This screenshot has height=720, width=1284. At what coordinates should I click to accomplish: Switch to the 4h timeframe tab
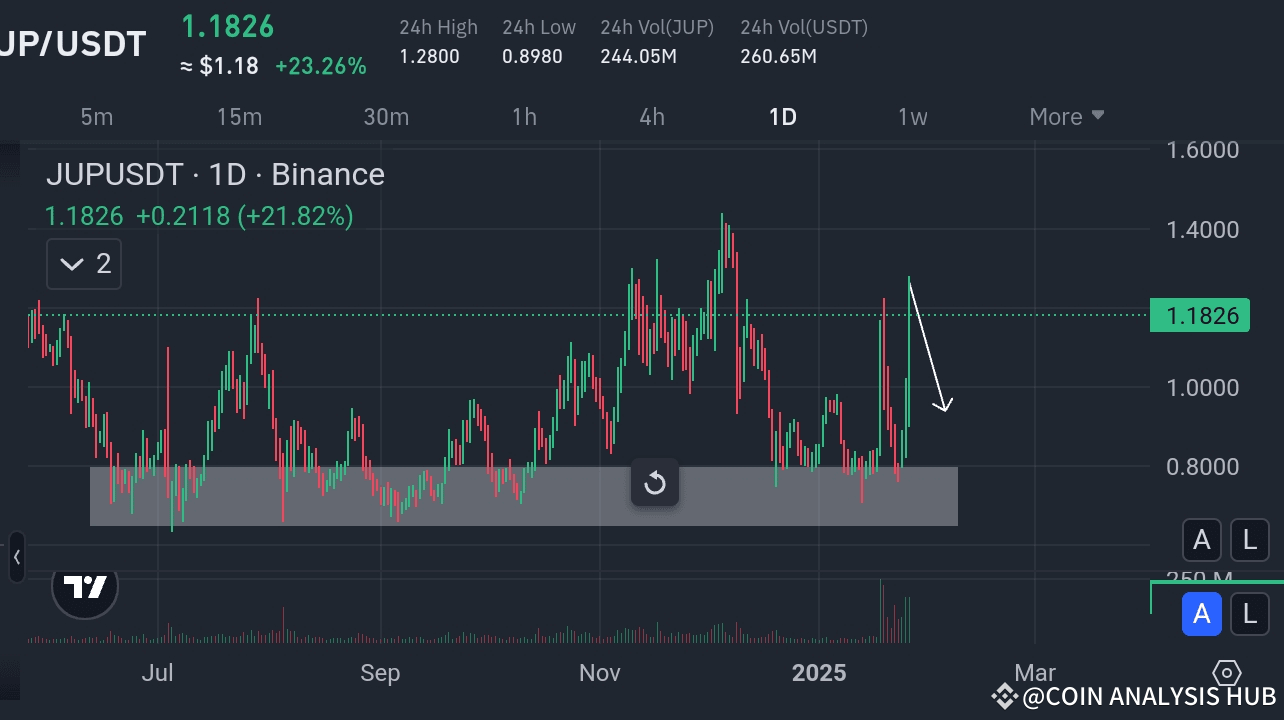point(652,117)
